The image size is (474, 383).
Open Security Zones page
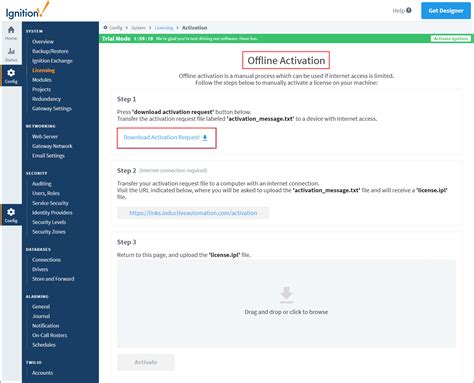point(49,232)
